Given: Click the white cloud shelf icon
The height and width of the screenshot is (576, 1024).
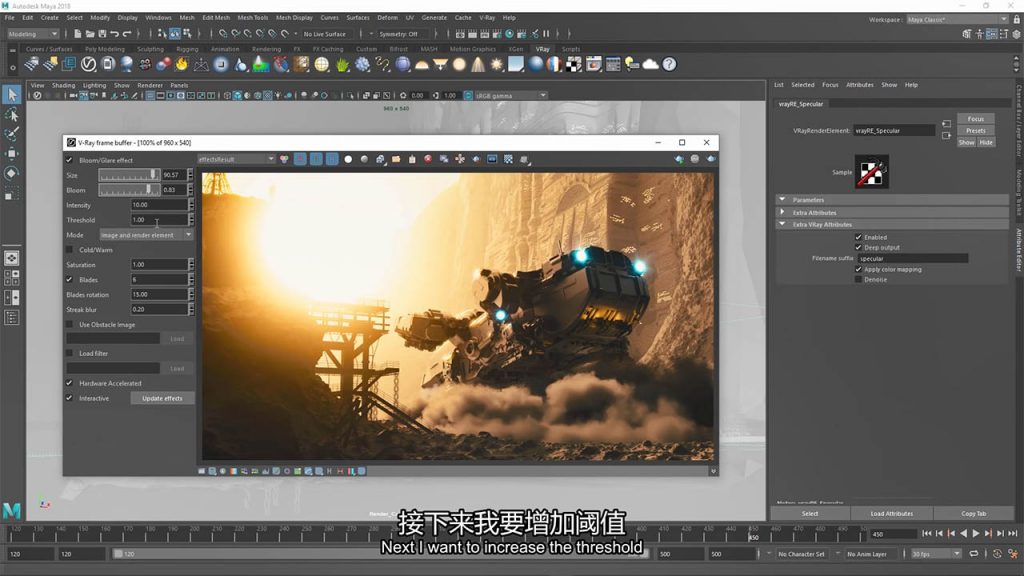Looking at the screenshot, I should [650, 64].
